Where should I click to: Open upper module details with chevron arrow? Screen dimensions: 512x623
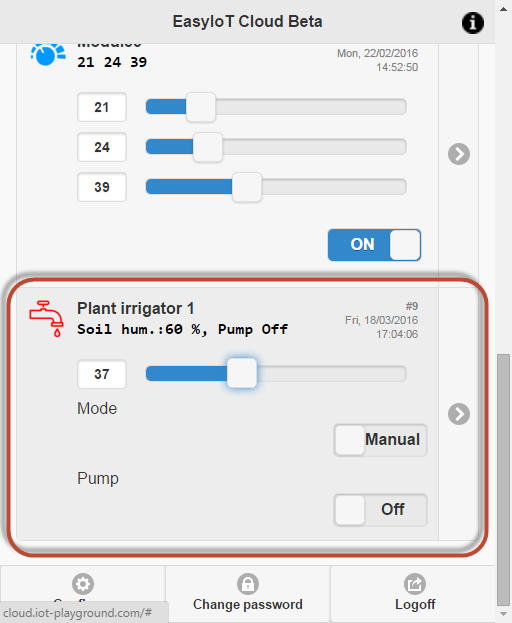coord(459,154)
